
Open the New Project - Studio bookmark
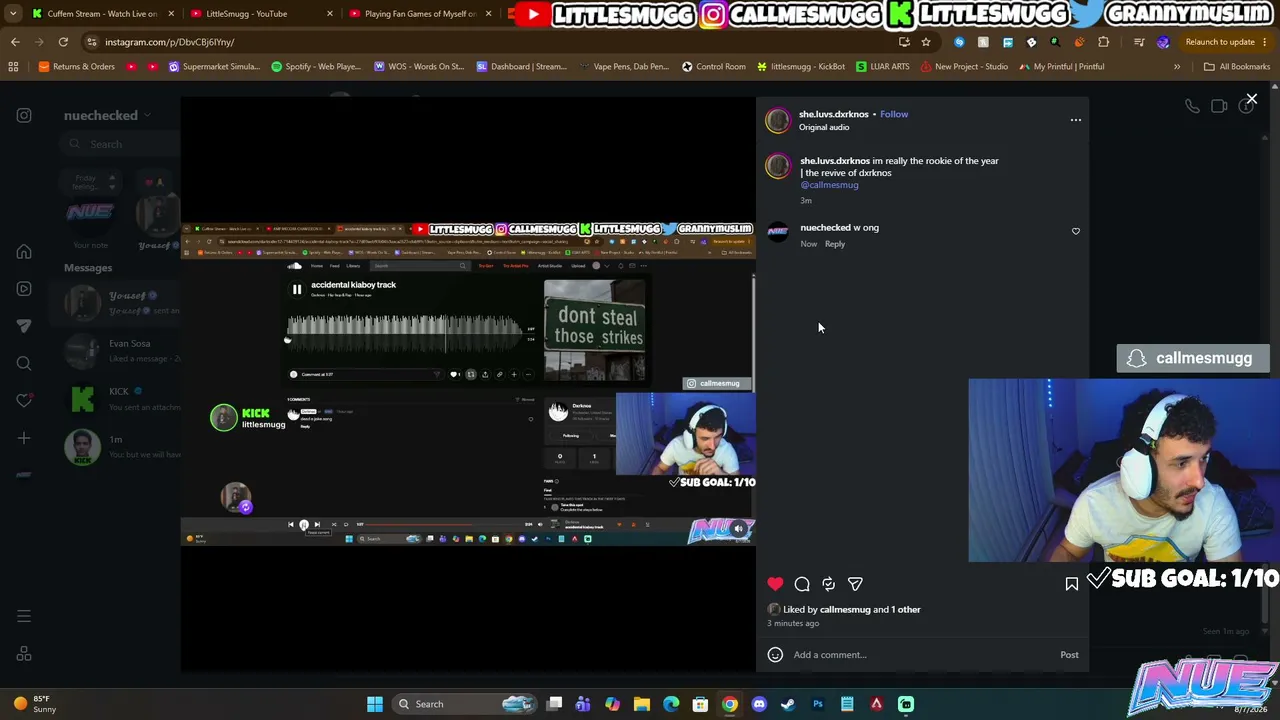pyautogui.click(x=964, y=67)
